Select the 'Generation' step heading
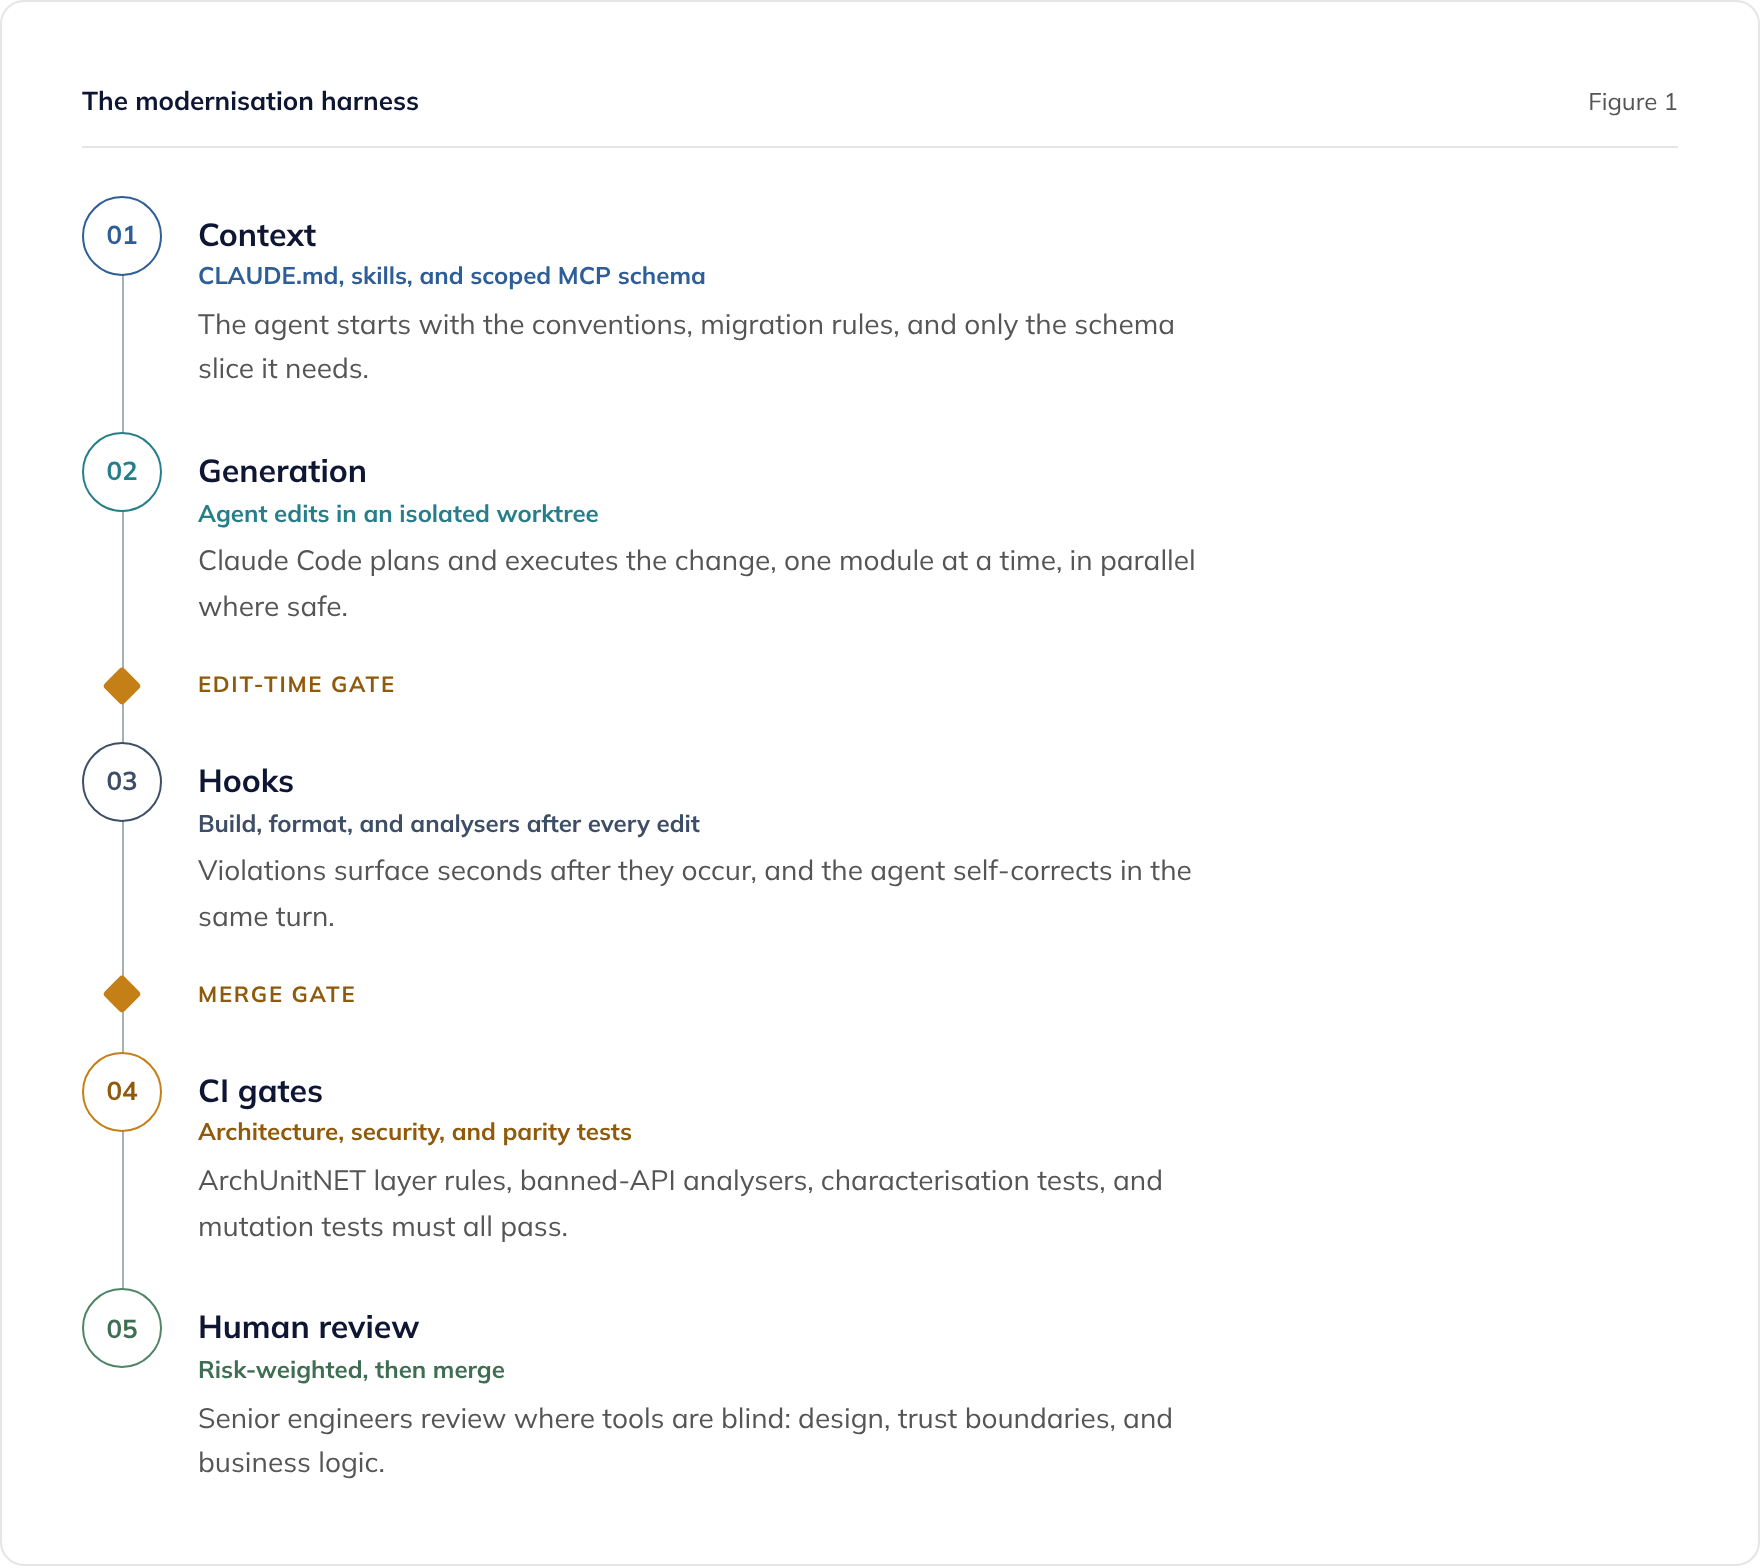 [282, 471]
